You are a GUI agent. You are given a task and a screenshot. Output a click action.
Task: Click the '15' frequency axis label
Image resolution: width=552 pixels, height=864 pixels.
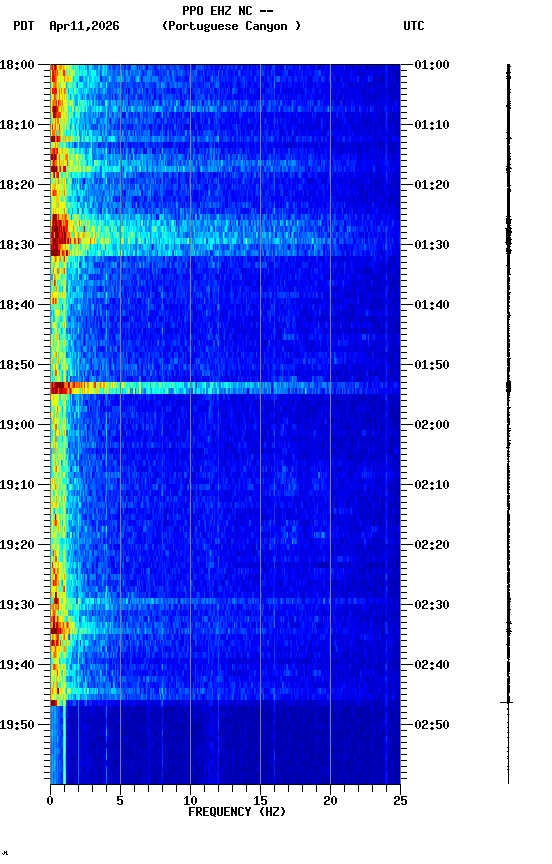(260, 801)
